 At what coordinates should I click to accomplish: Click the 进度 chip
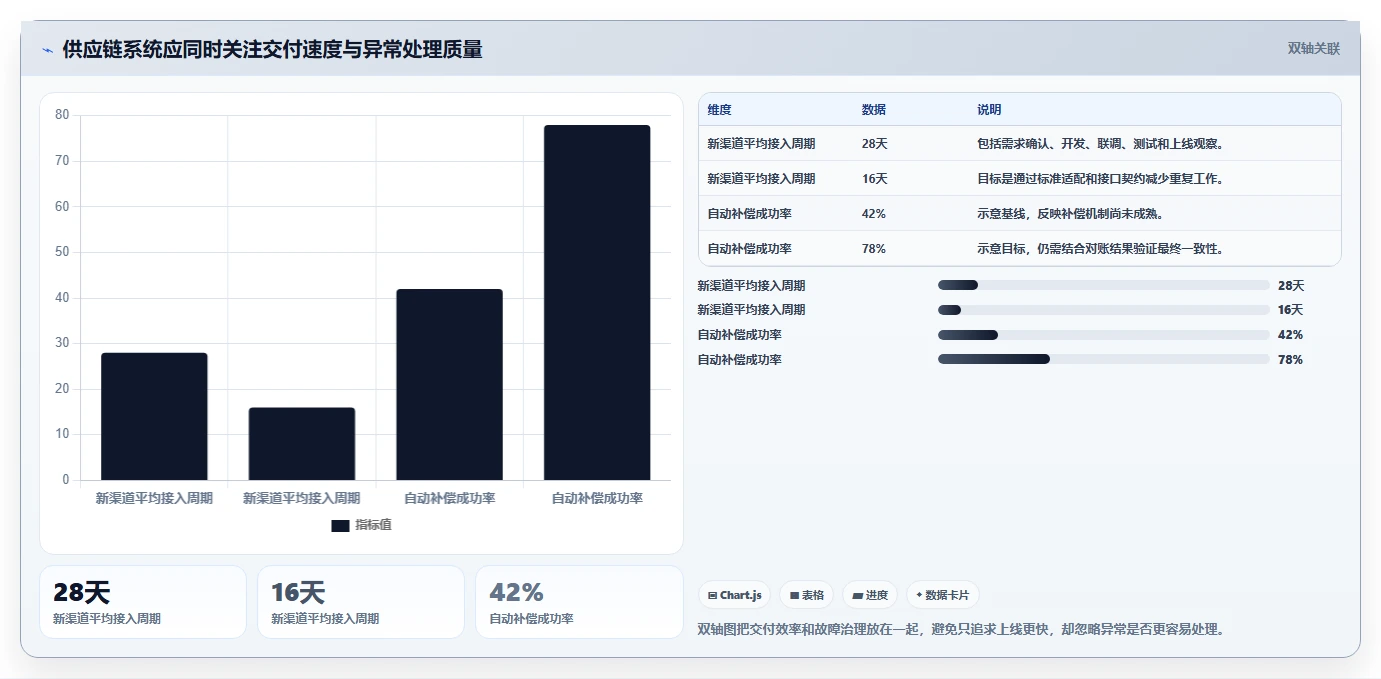(870, 595)
